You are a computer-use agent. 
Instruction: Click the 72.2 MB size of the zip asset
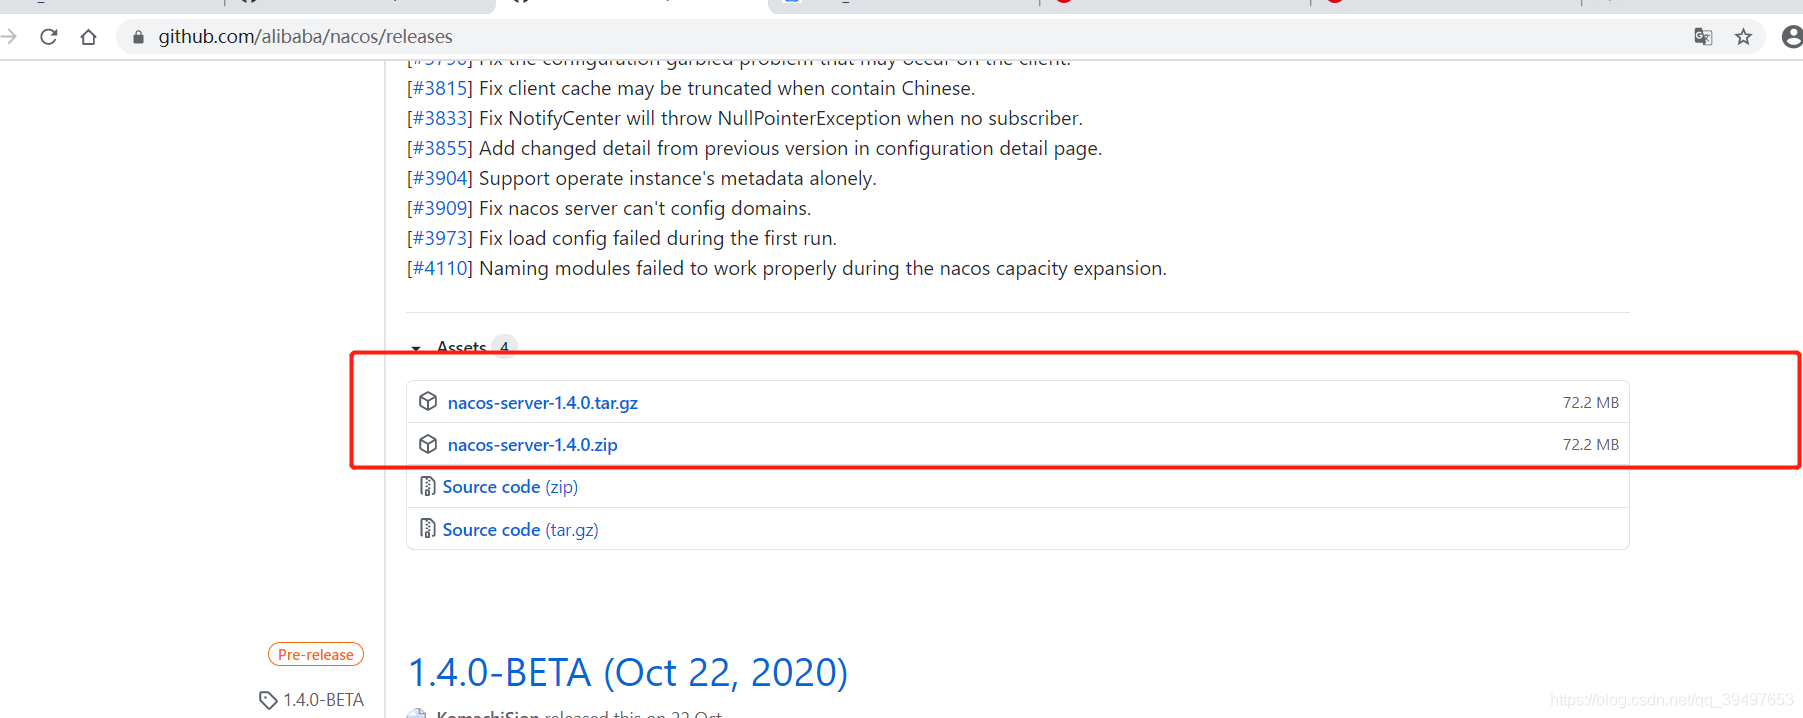pos(1590,444)
